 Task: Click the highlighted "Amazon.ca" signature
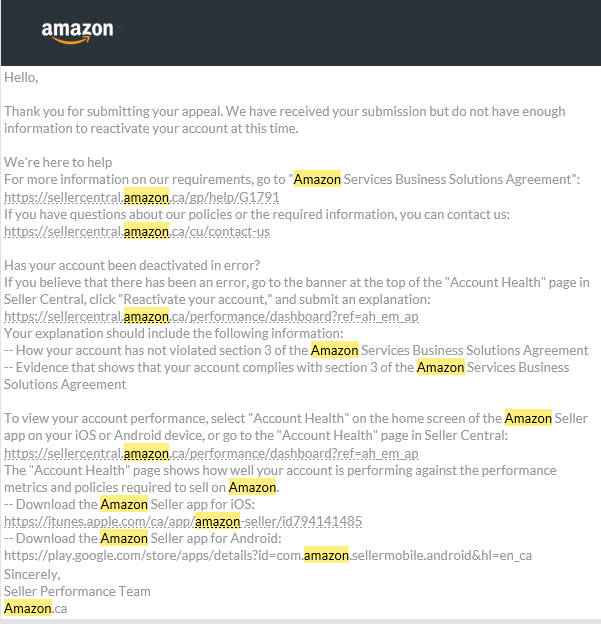[x=35, y=608]
